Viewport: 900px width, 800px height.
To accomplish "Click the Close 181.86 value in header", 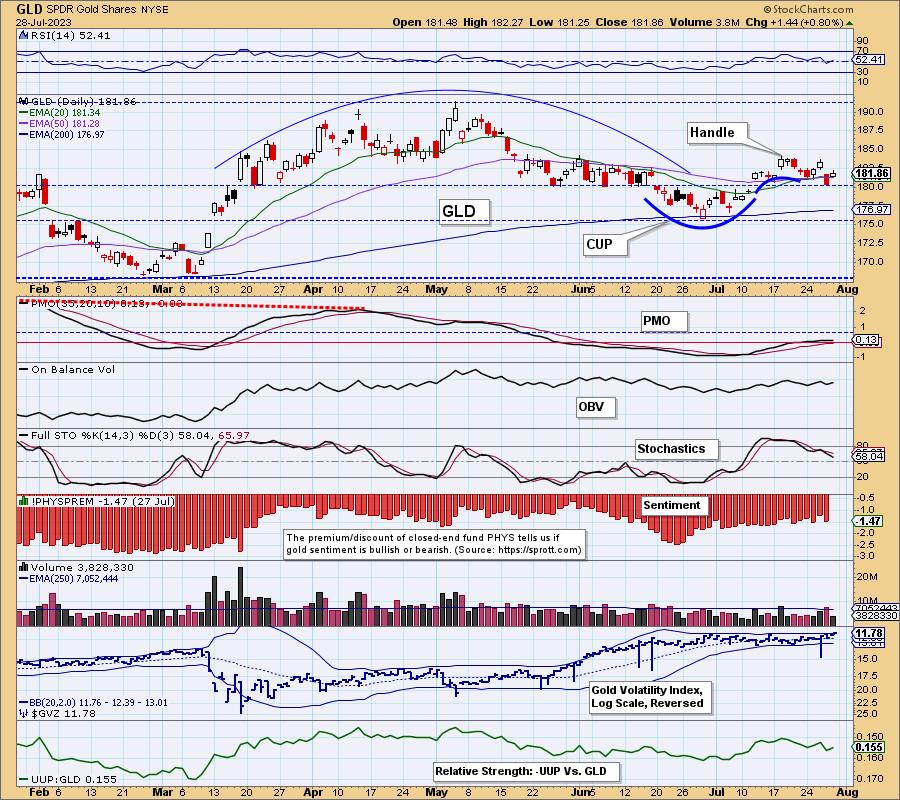I will tap(629, 22).
